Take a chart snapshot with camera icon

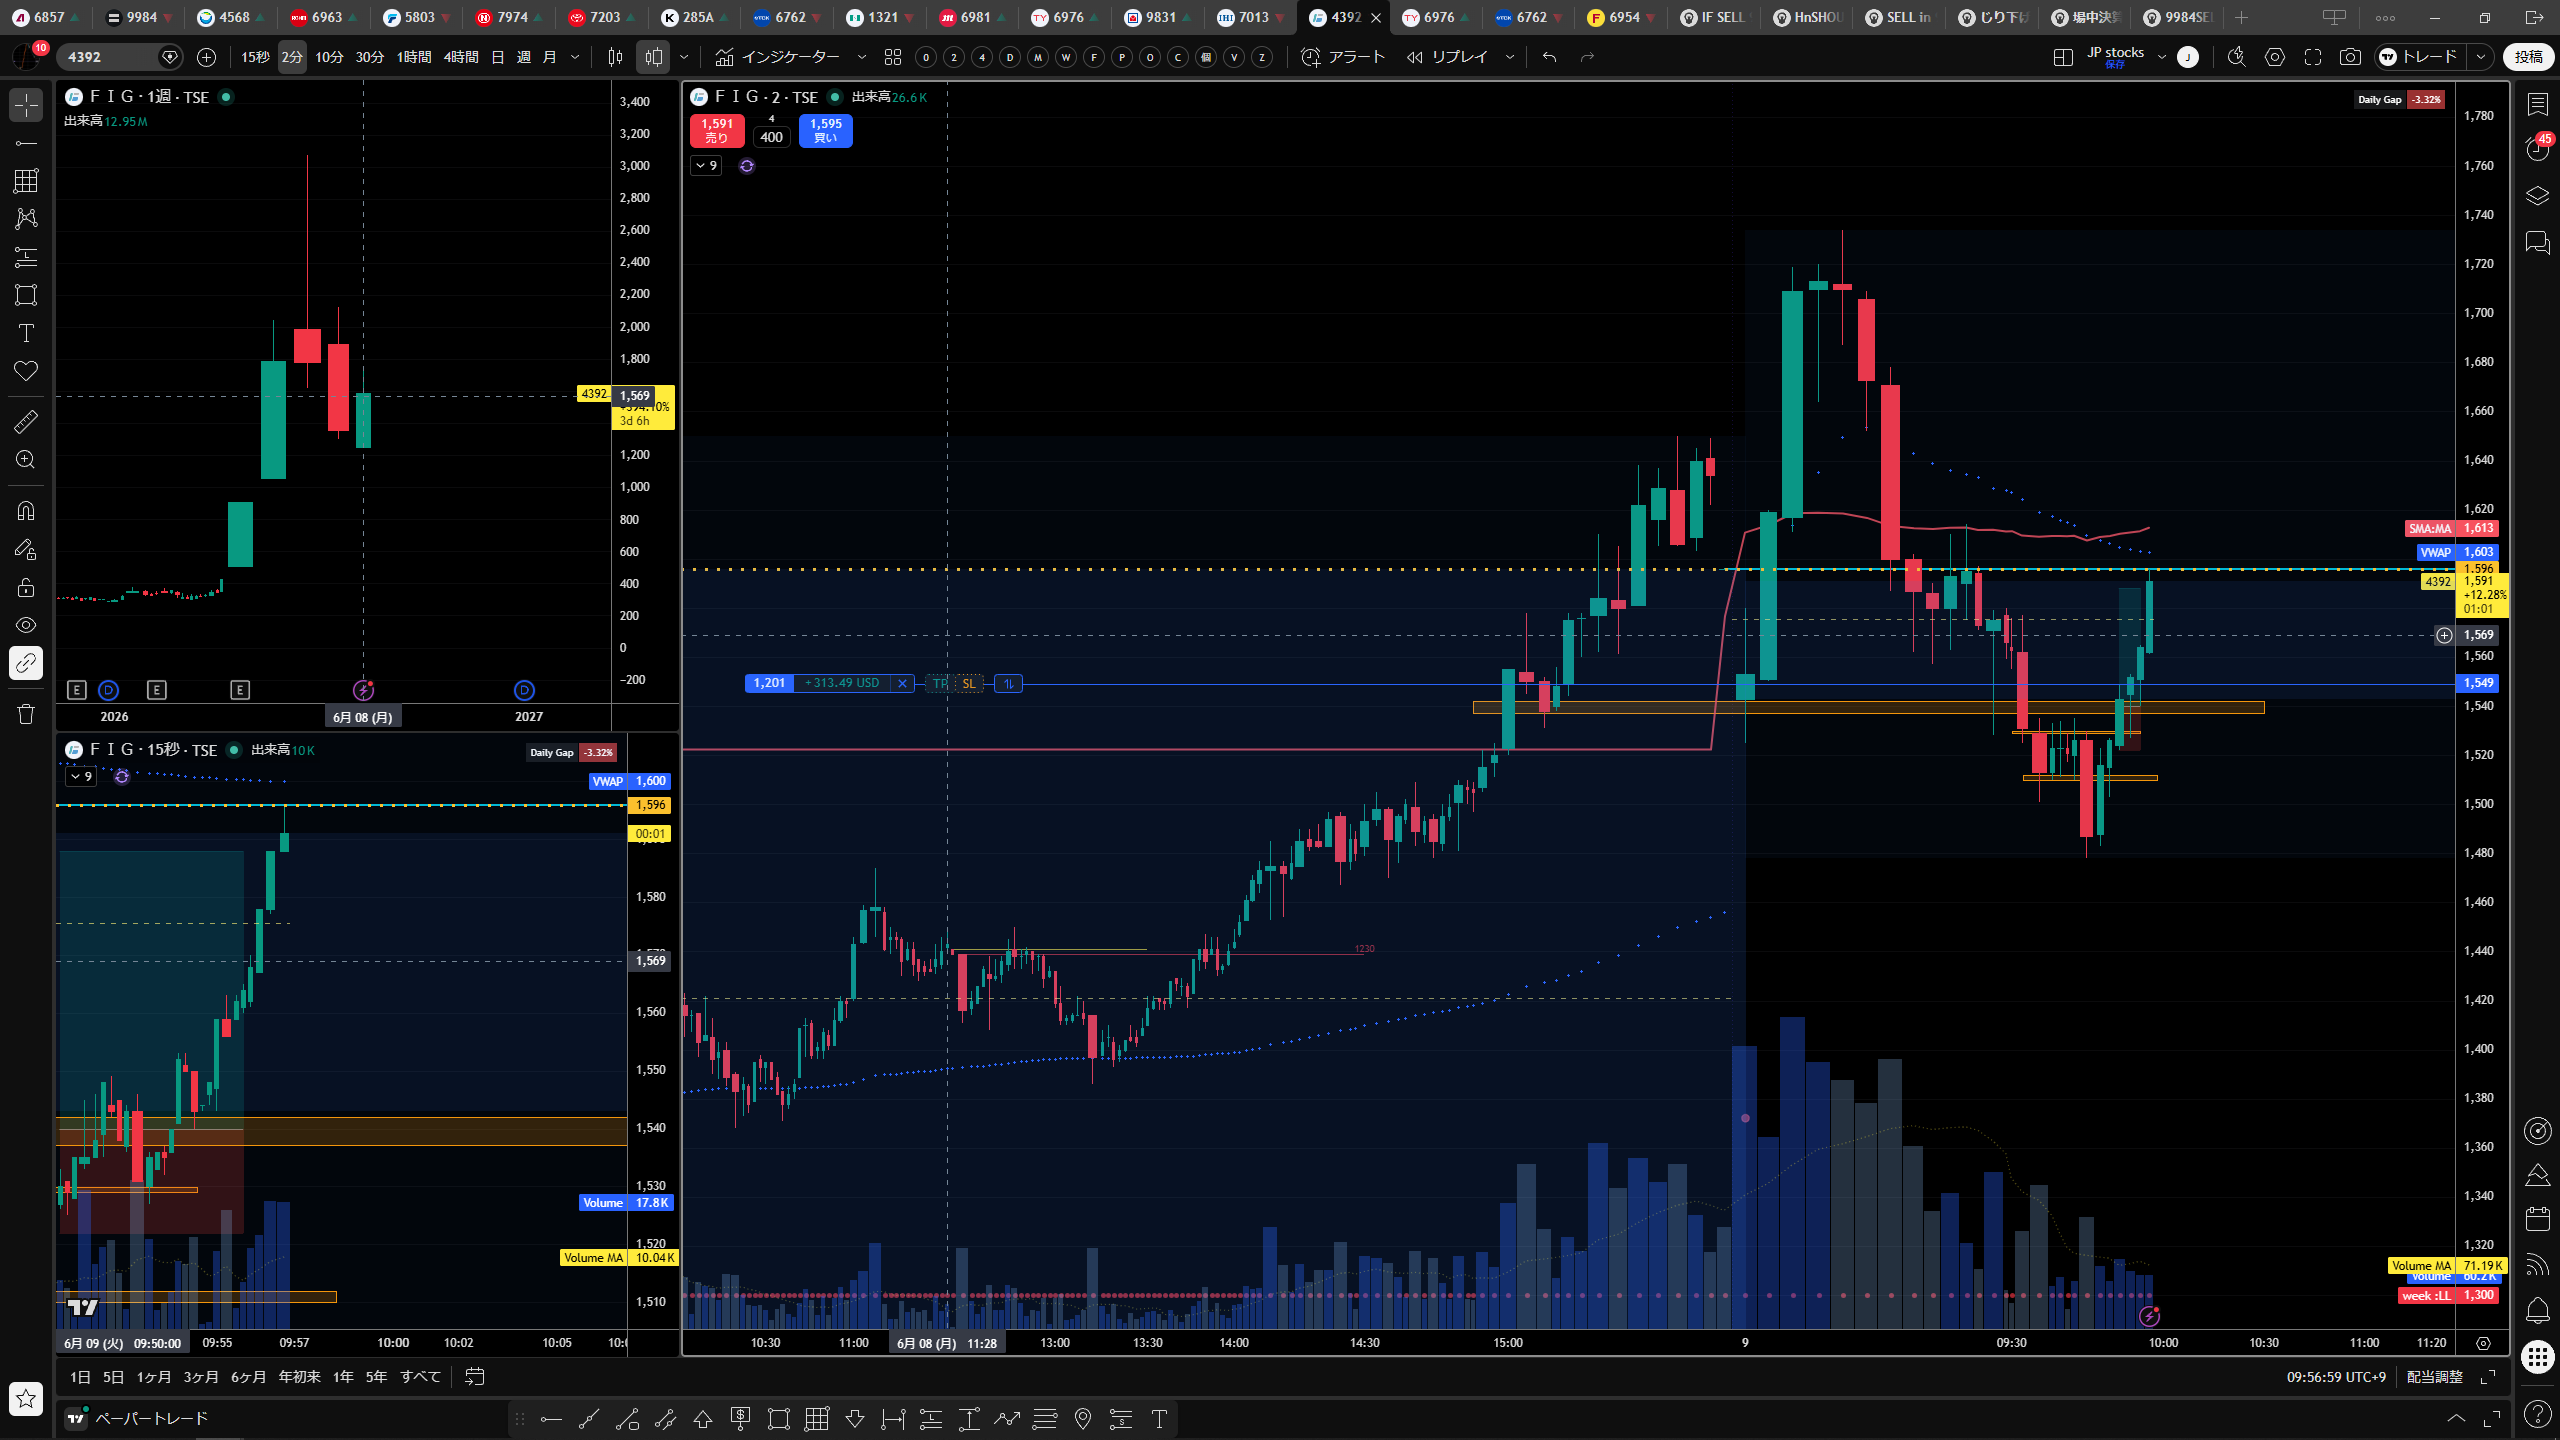coord(2350,57)
